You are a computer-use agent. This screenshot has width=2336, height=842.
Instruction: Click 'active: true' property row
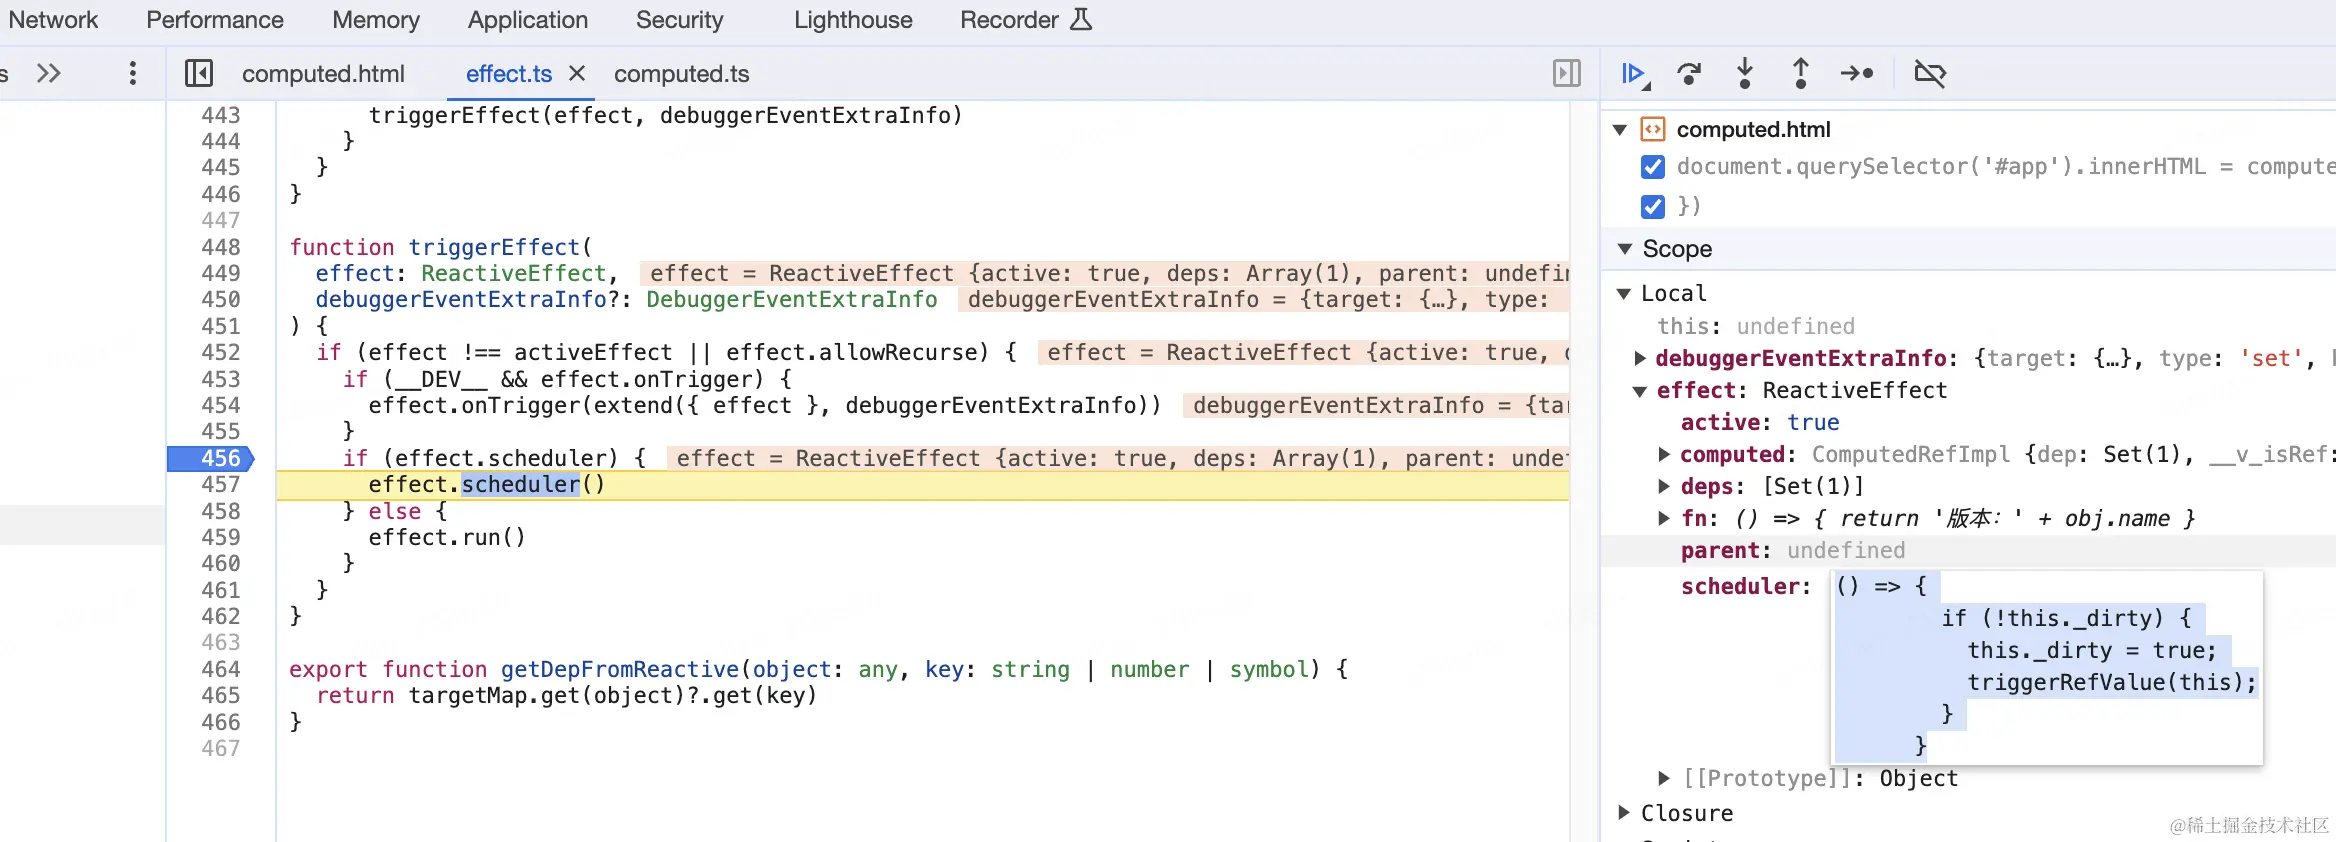(1760, 422)
